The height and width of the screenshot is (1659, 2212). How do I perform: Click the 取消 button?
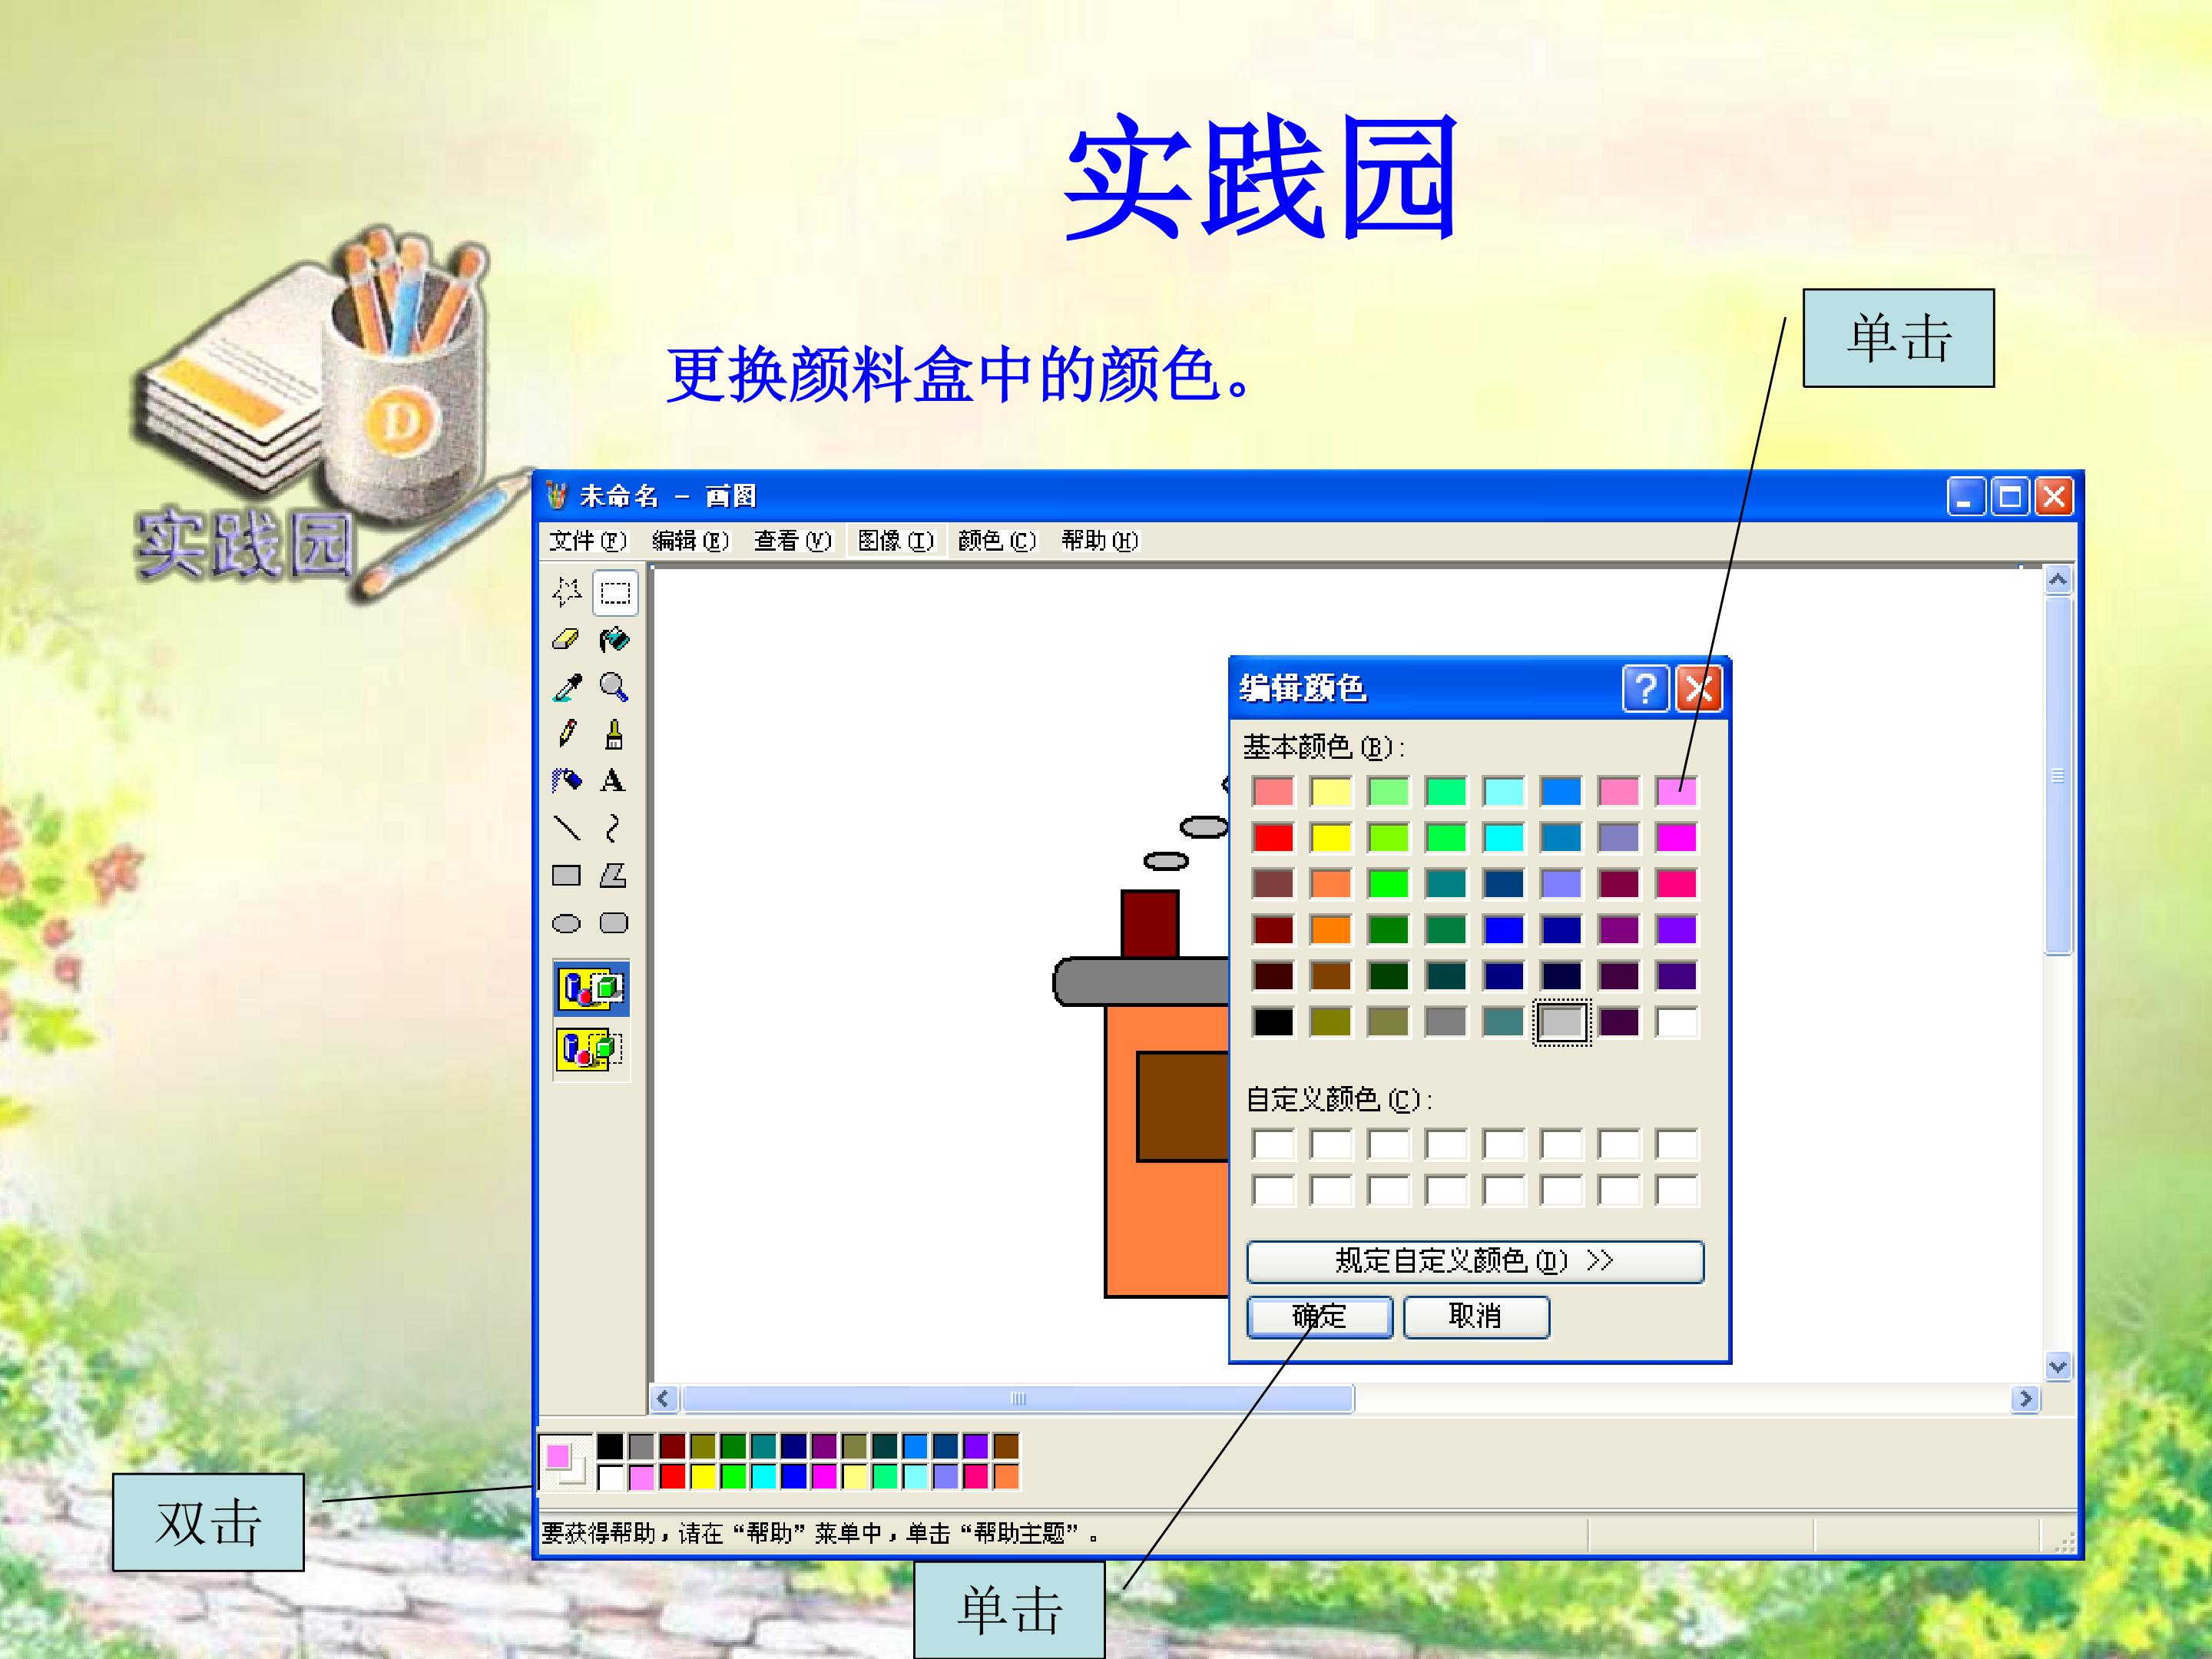tap(1476, 1316)
